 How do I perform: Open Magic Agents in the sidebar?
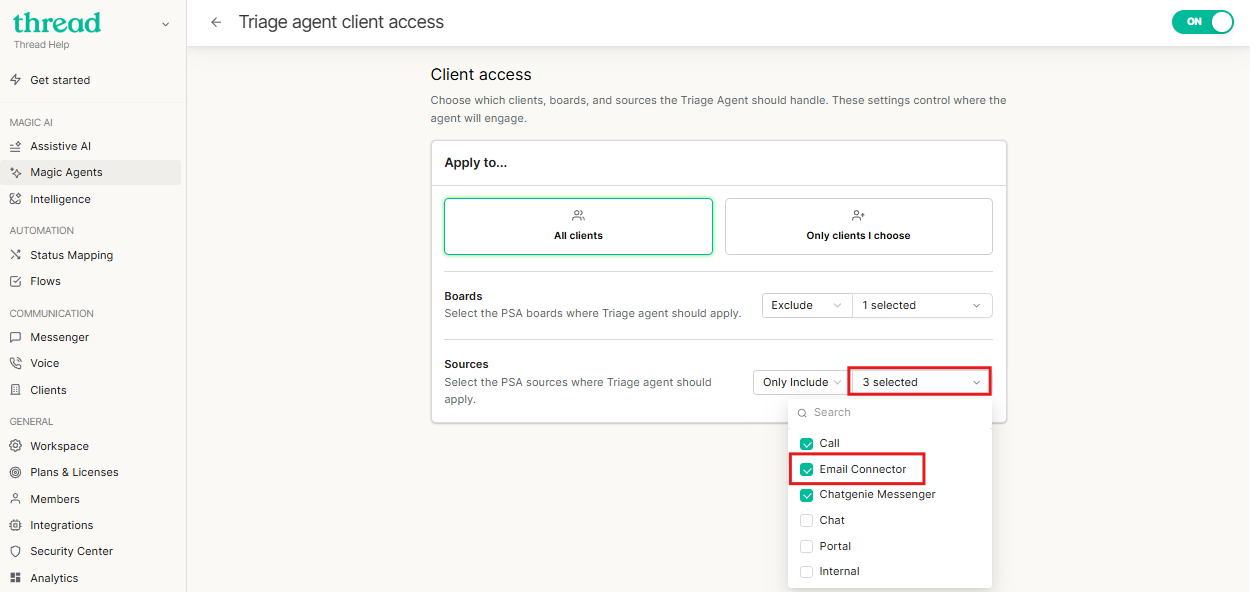point(66,172)
